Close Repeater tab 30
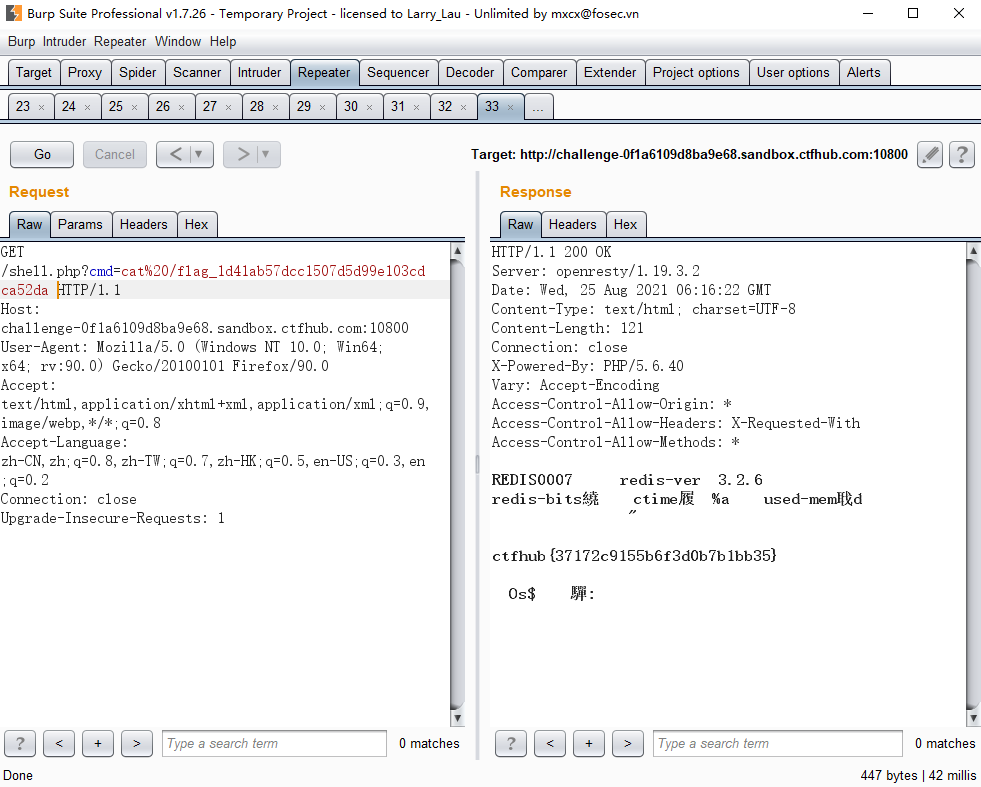Viewport: 981px width, 787px height. point(369,108)
